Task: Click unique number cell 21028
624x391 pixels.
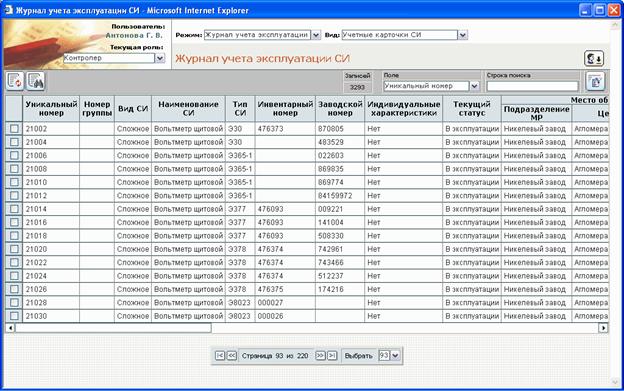Action: (36, 303)
